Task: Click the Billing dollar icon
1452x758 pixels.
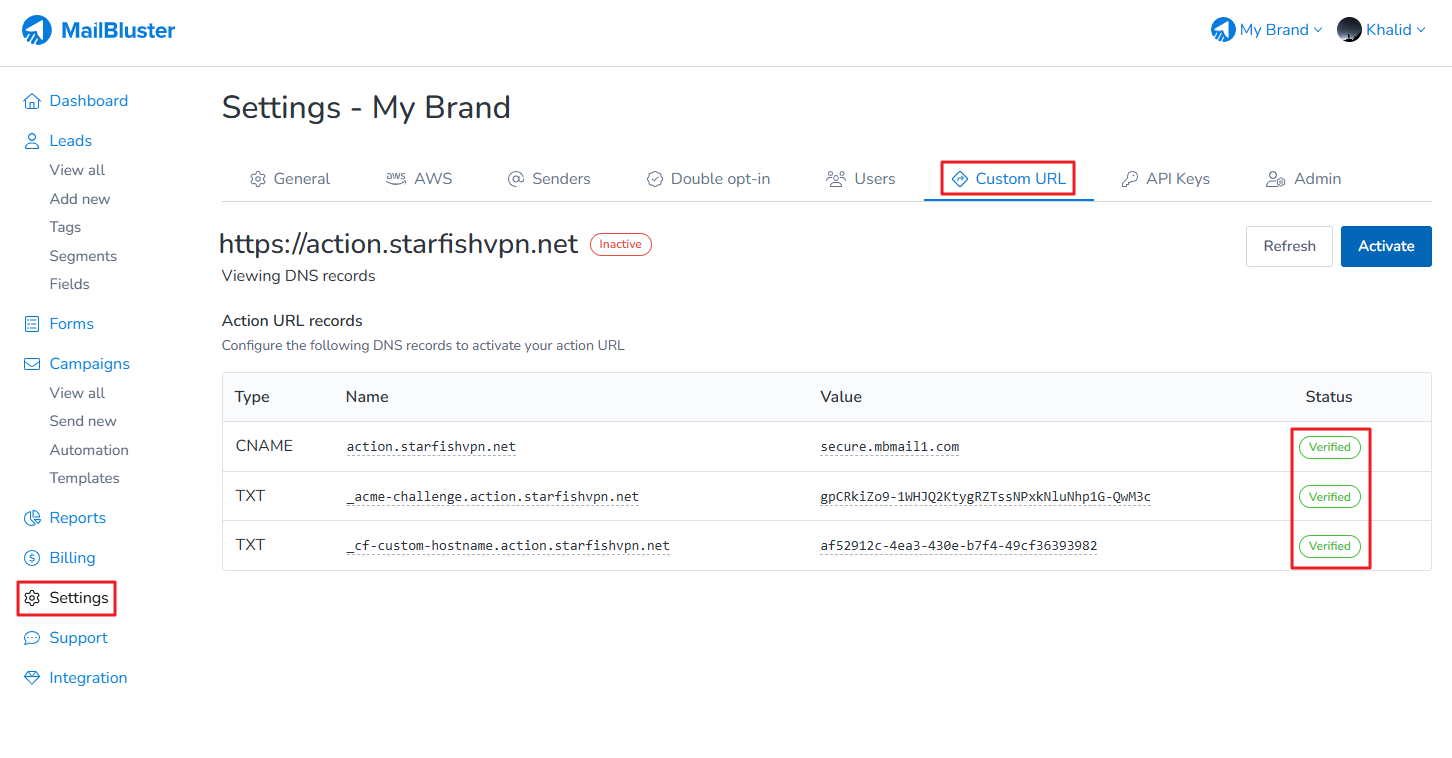Action: 32,558
